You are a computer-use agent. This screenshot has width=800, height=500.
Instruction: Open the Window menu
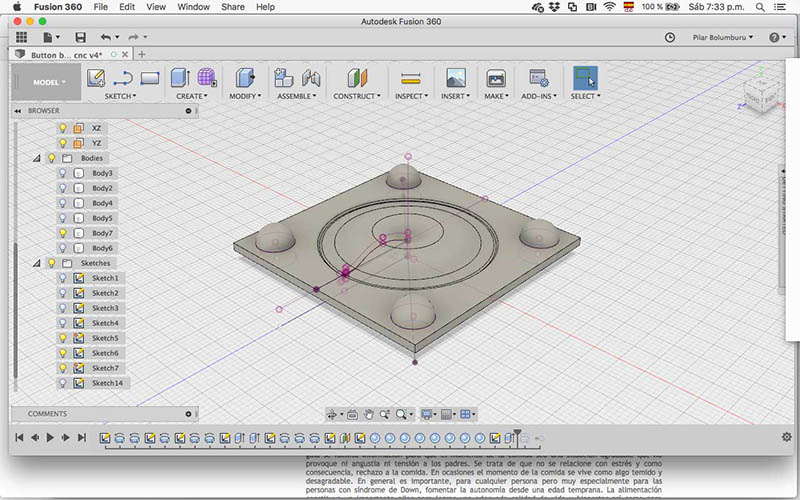coord(193,7)
